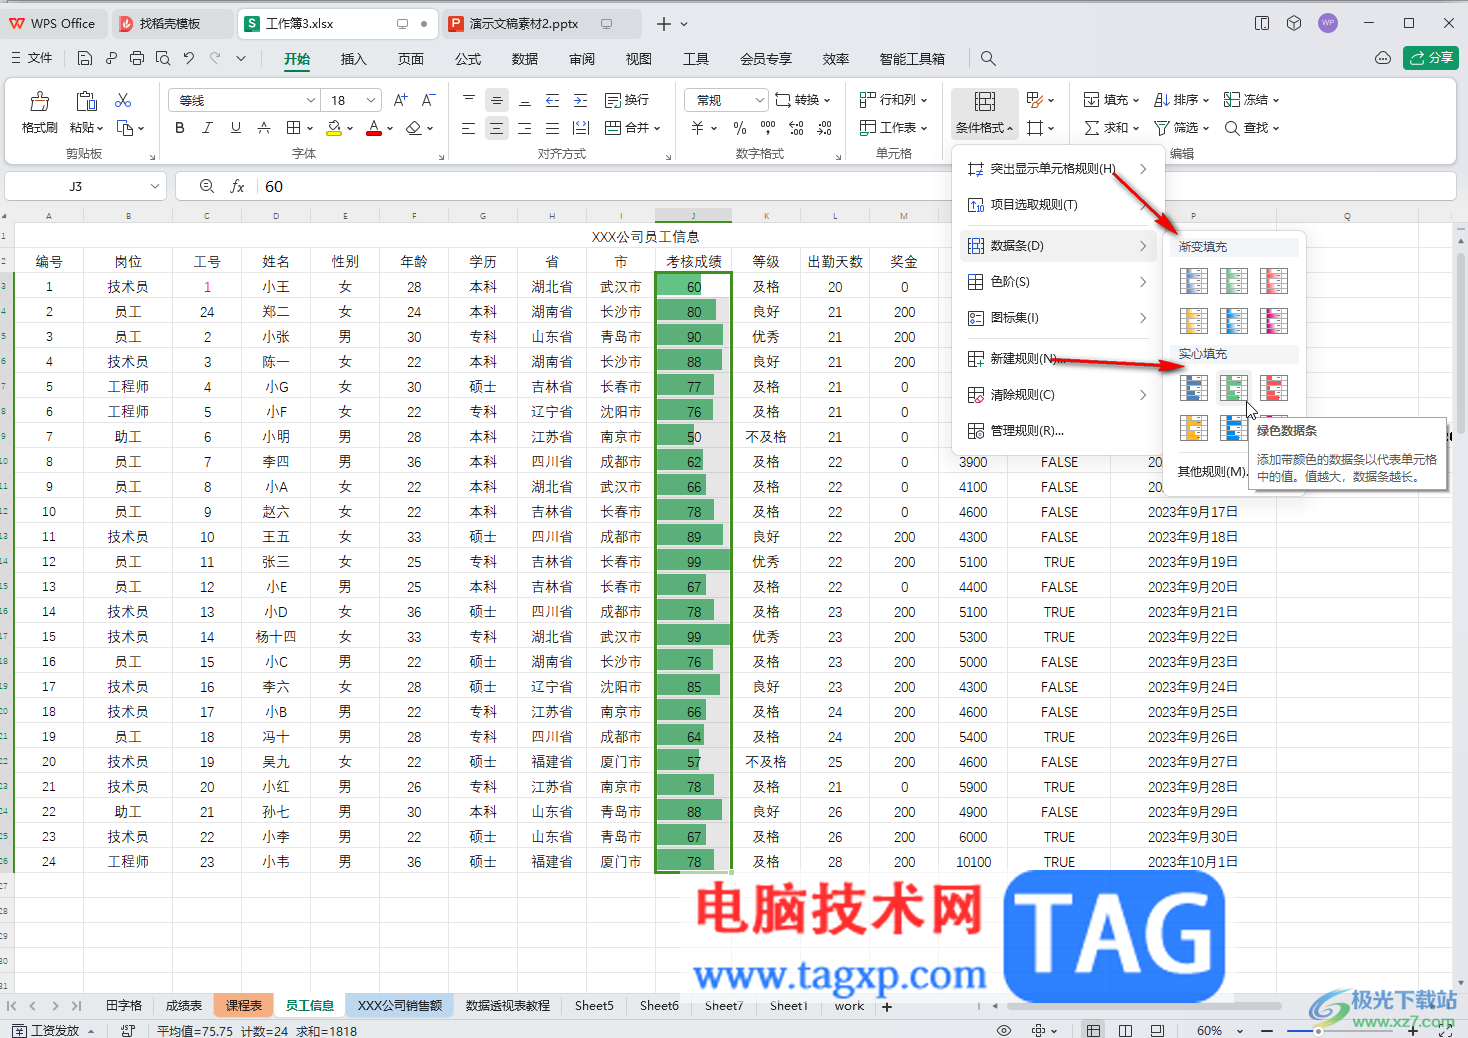Click the Find (查找) button
This screenshot has height=1038, width=1468.
point(1252,128)
